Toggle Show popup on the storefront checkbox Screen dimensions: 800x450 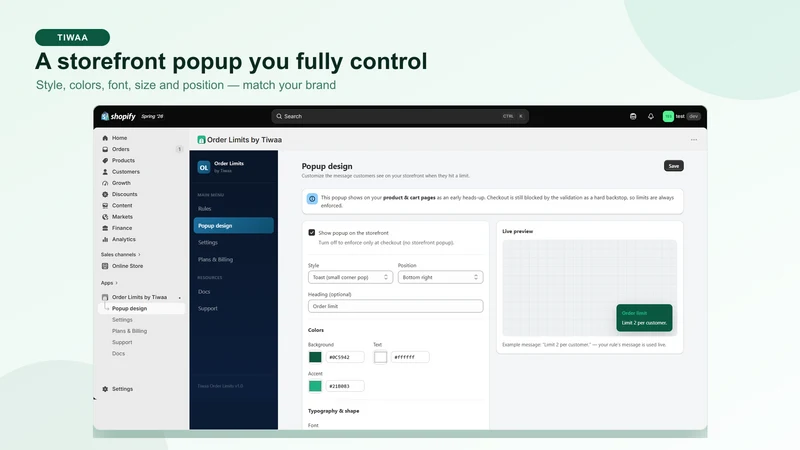312,233
